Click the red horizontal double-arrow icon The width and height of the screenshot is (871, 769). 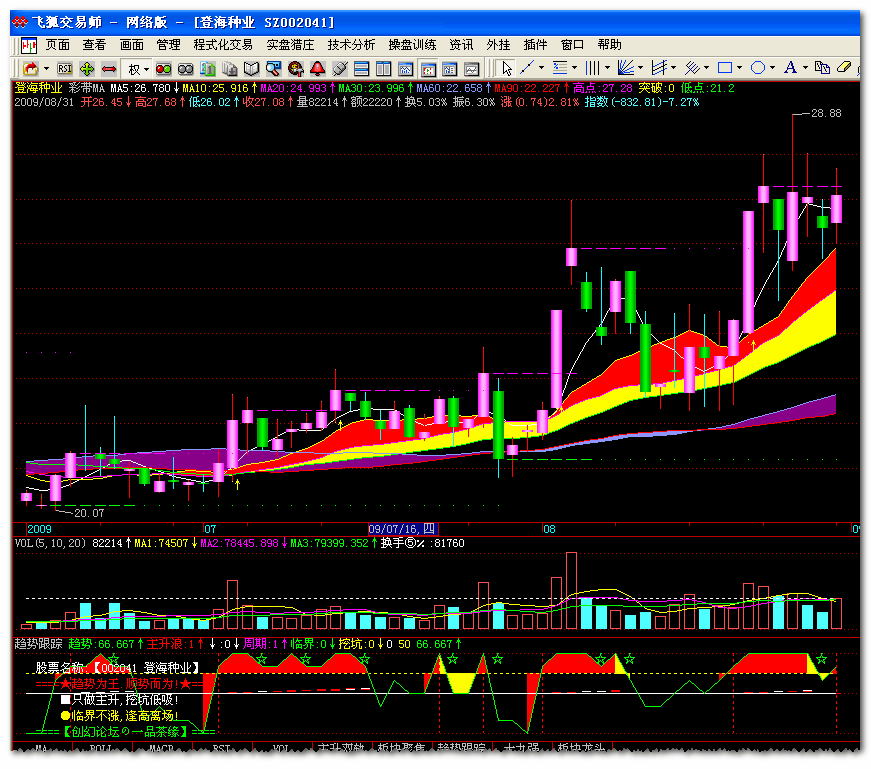(x=109, y=69)
